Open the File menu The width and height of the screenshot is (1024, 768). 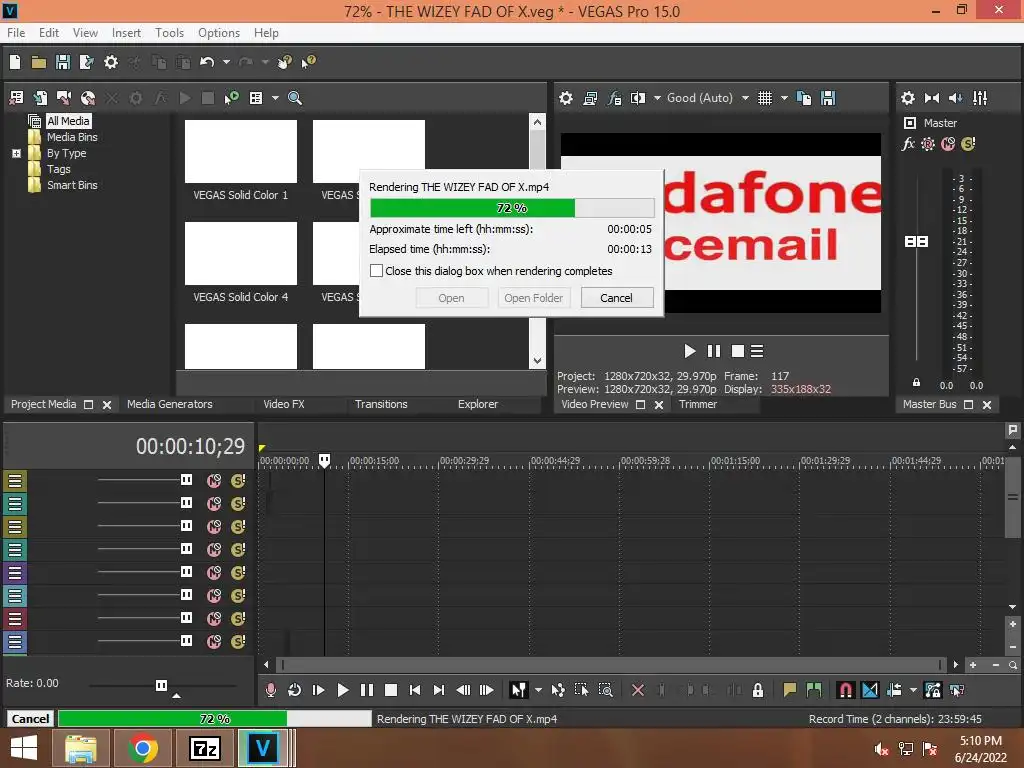tap(16, 33)
